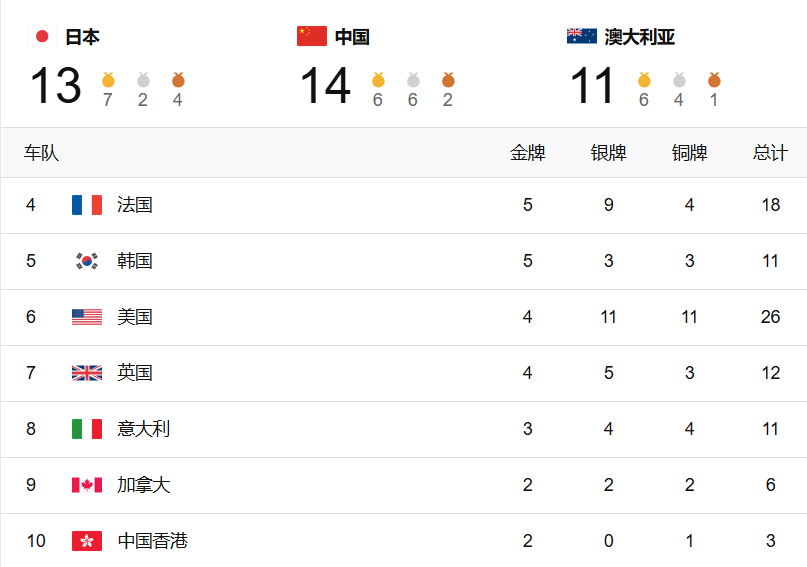Click the Japan flag icon

pyautogui.click(x=42, y=37)
